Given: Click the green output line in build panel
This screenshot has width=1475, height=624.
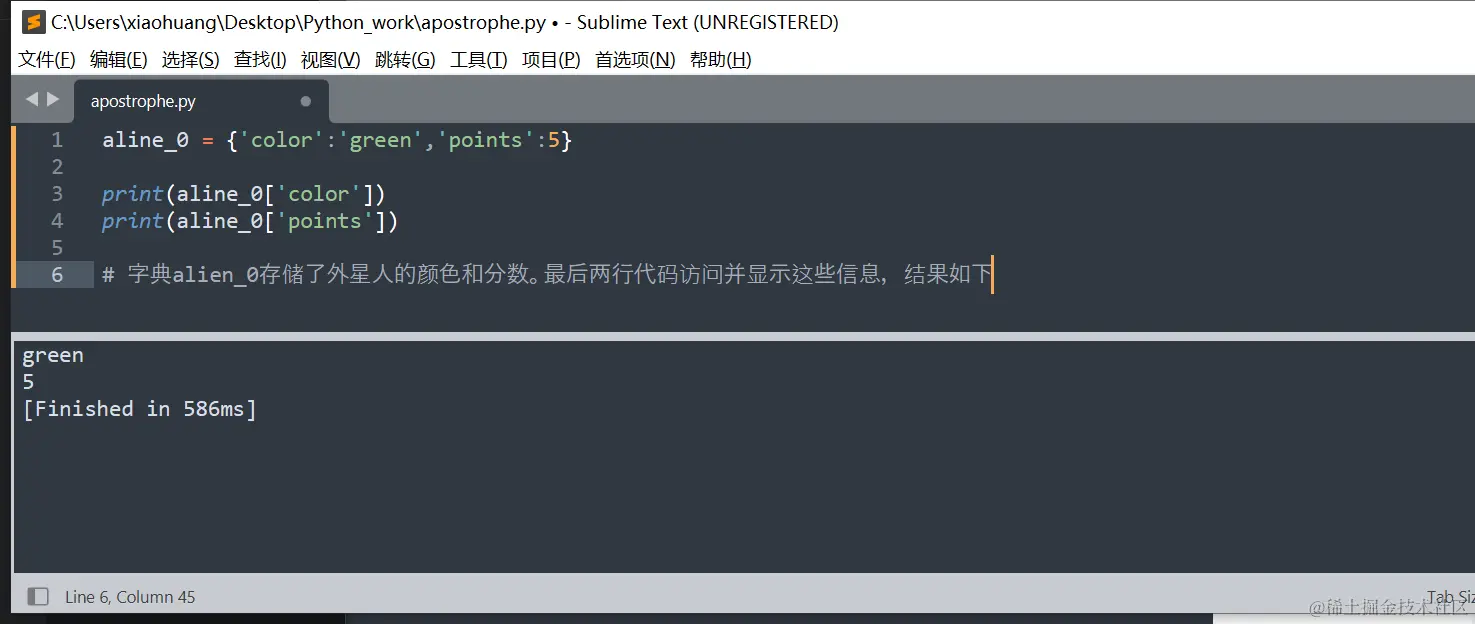Looking at the screenshot, I should tap(53, 356).
